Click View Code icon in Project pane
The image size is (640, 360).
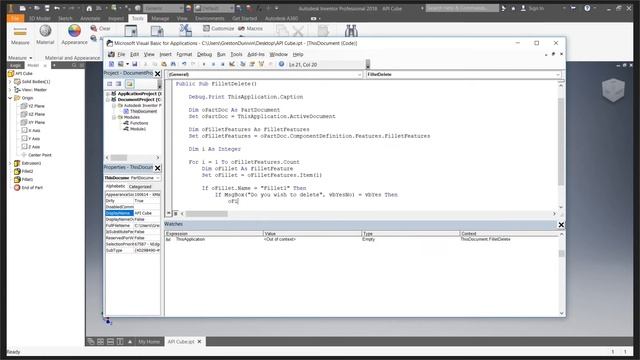109,84
